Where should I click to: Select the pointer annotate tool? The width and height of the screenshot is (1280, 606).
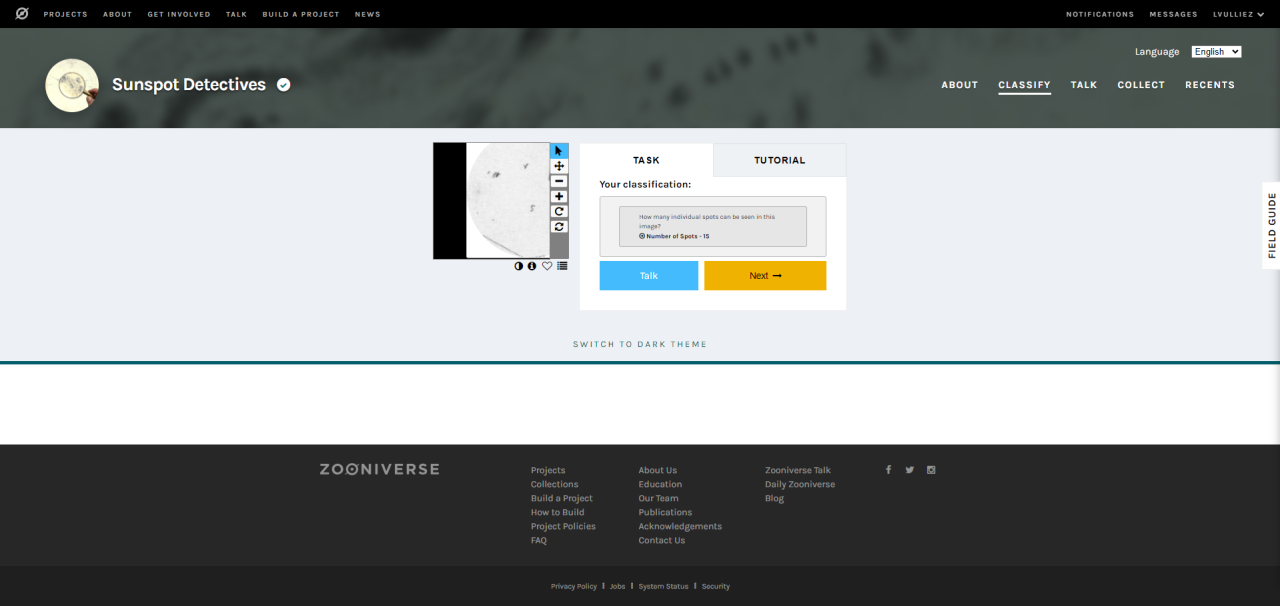pyautogui.click(x=559, y=151)
